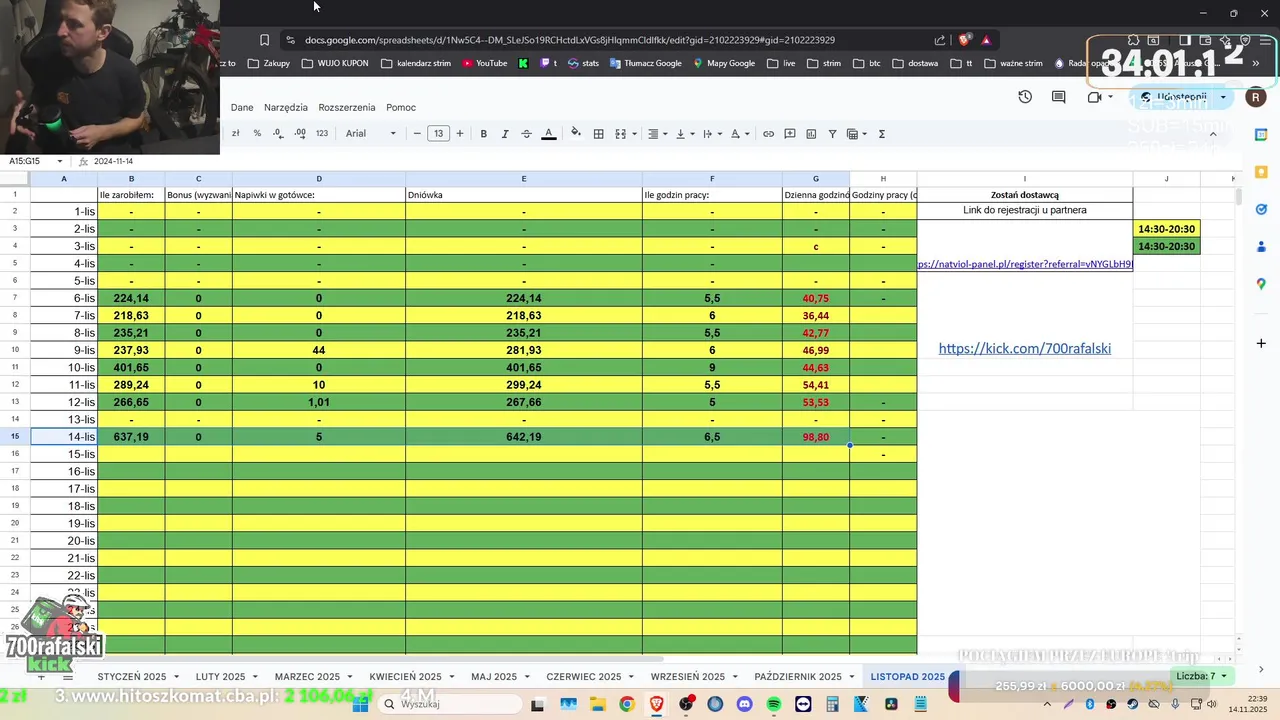Toggle italic formatting
Viewport: 1280px width, 720px height.
[505, 133]
